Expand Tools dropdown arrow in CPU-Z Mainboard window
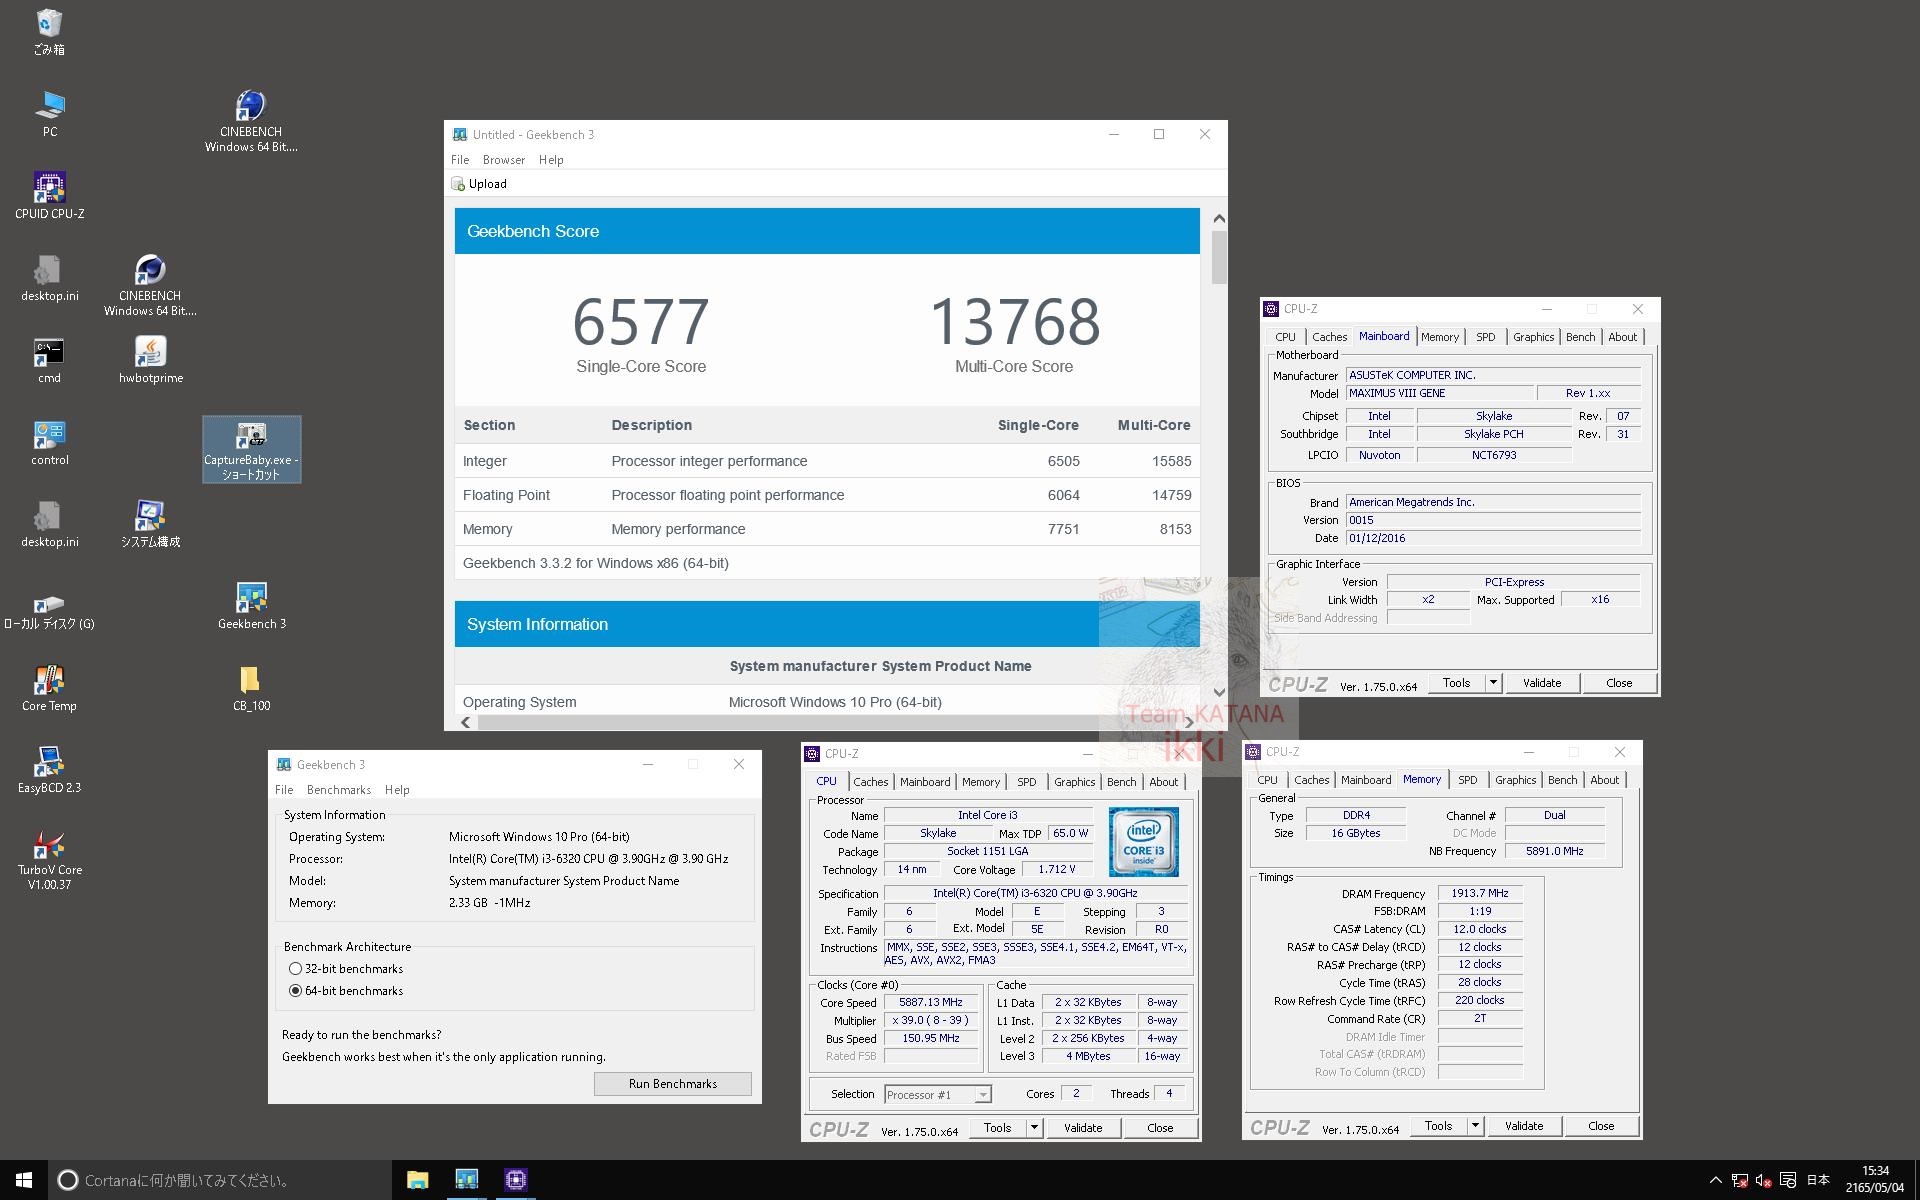The width and height of the screenshot is (1920, 1200). [1493, 683]
